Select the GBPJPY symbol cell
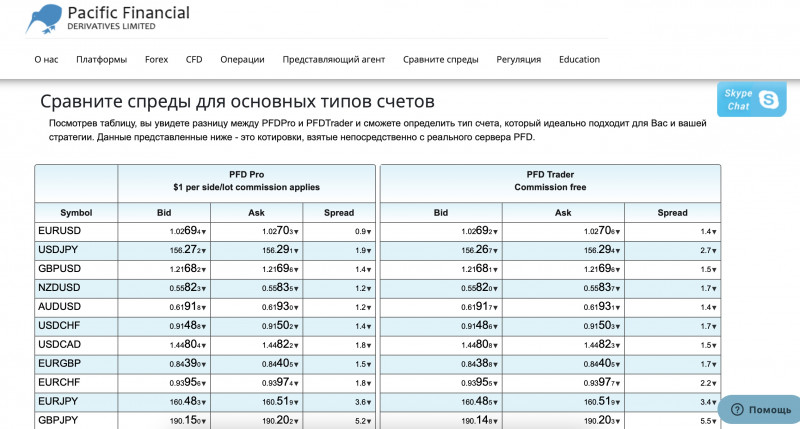This screenshot has height=429, width=800. tap(76, 420)
